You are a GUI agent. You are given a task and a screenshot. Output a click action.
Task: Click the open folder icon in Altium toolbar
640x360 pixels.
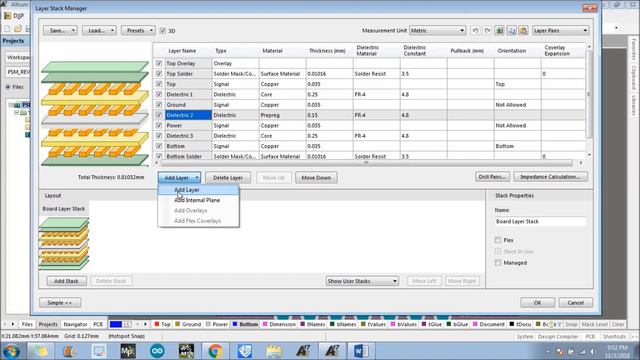[18, 29]
